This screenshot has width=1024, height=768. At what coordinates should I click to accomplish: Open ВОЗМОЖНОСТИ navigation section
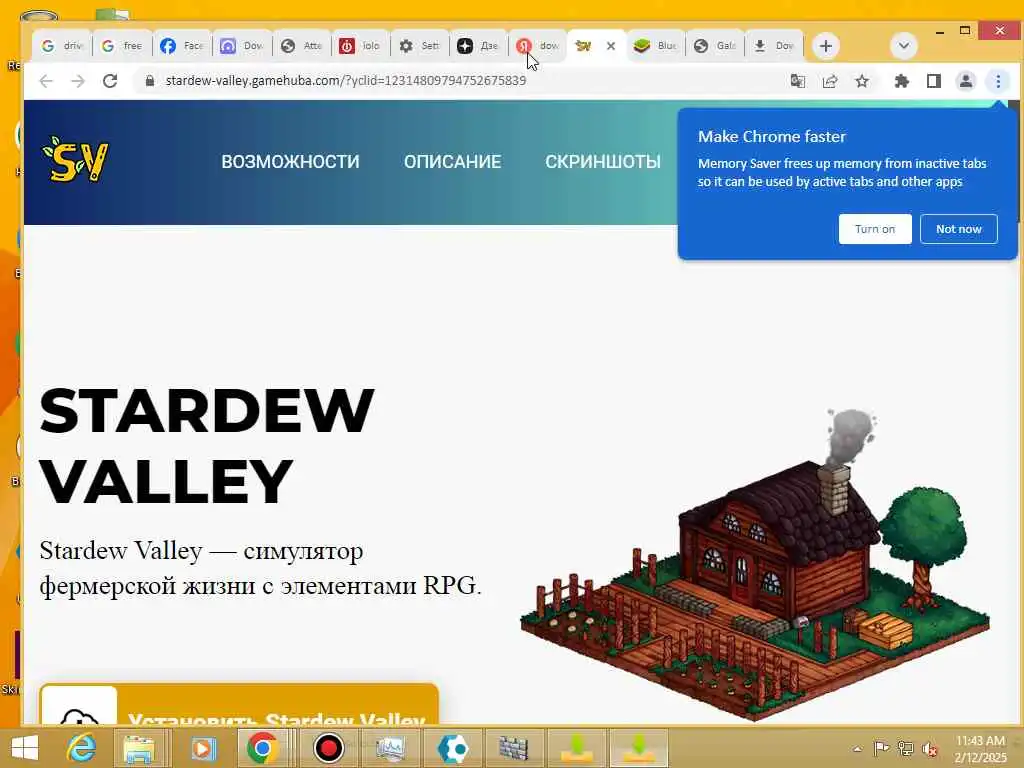pyautogui.click(x=290, y=162)
